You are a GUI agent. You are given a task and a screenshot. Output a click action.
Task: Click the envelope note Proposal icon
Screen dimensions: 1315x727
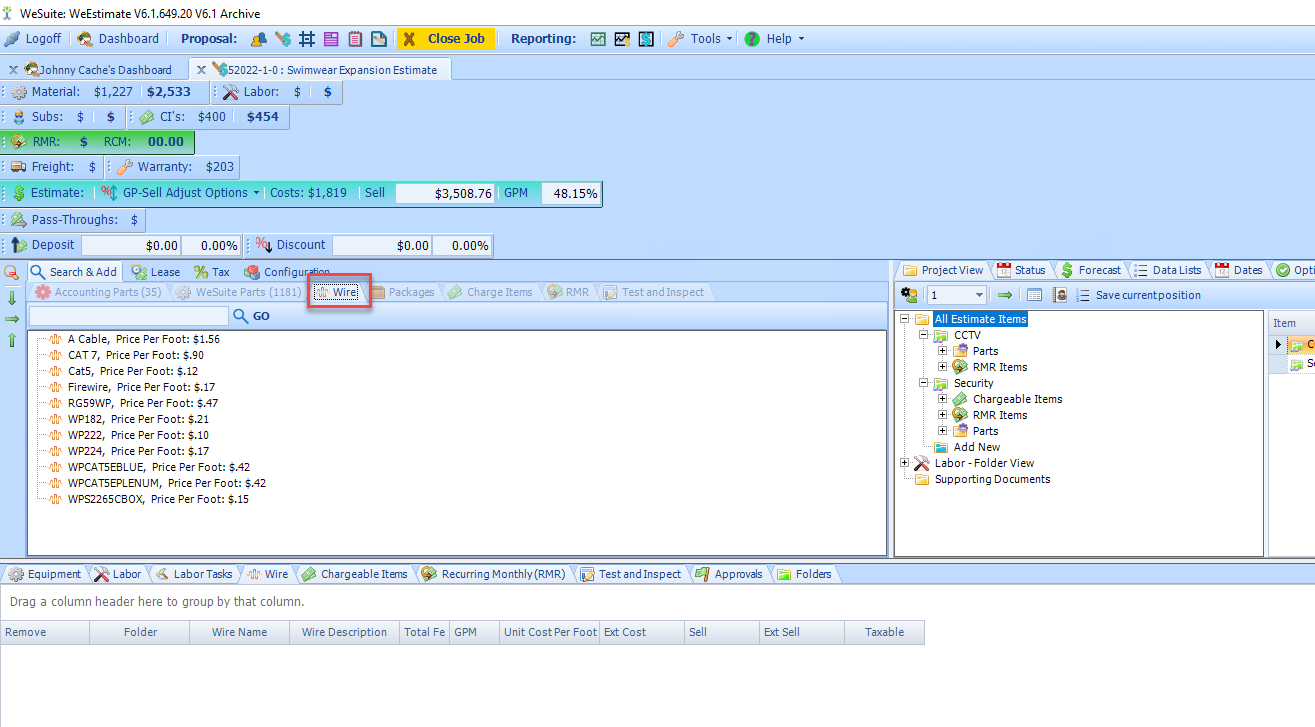tap(379, 39)
